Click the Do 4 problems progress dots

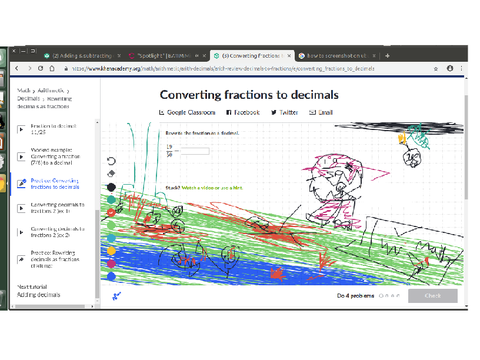click(x=389, y=296)
